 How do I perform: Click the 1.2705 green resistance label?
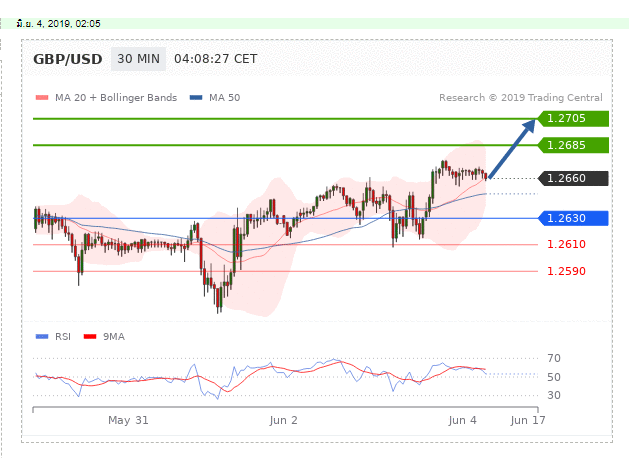tap(572, 119)
